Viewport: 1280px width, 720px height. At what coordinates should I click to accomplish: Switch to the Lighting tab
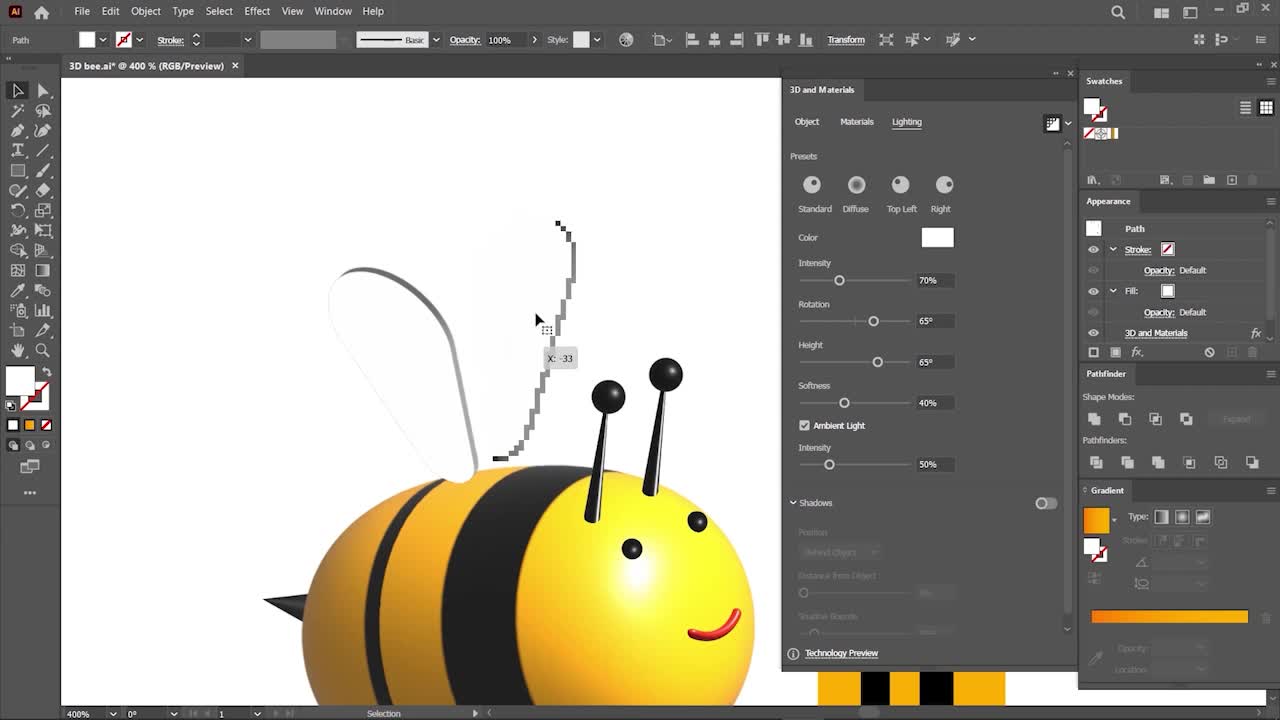click(907, 122)
